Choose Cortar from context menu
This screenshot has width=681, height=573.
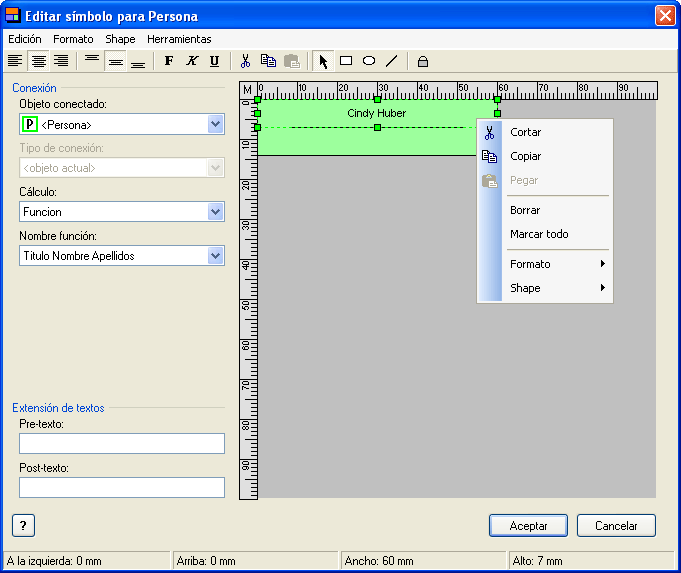pos(545,132)
